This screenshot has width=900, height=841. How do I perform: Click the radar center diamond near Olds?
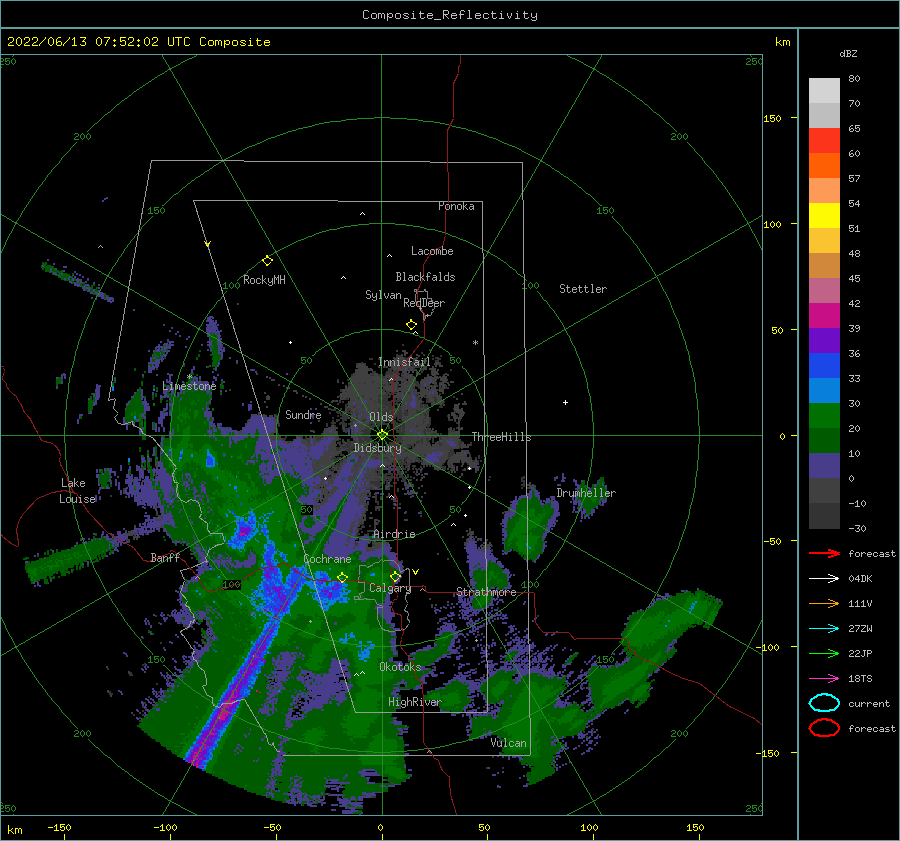[382, 435]
